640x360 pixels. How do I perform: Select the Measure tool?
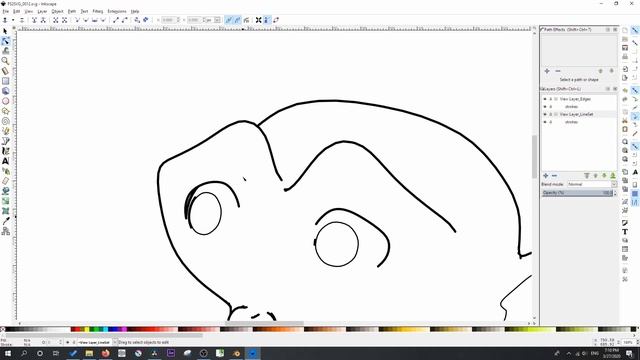tap(5, 71)
